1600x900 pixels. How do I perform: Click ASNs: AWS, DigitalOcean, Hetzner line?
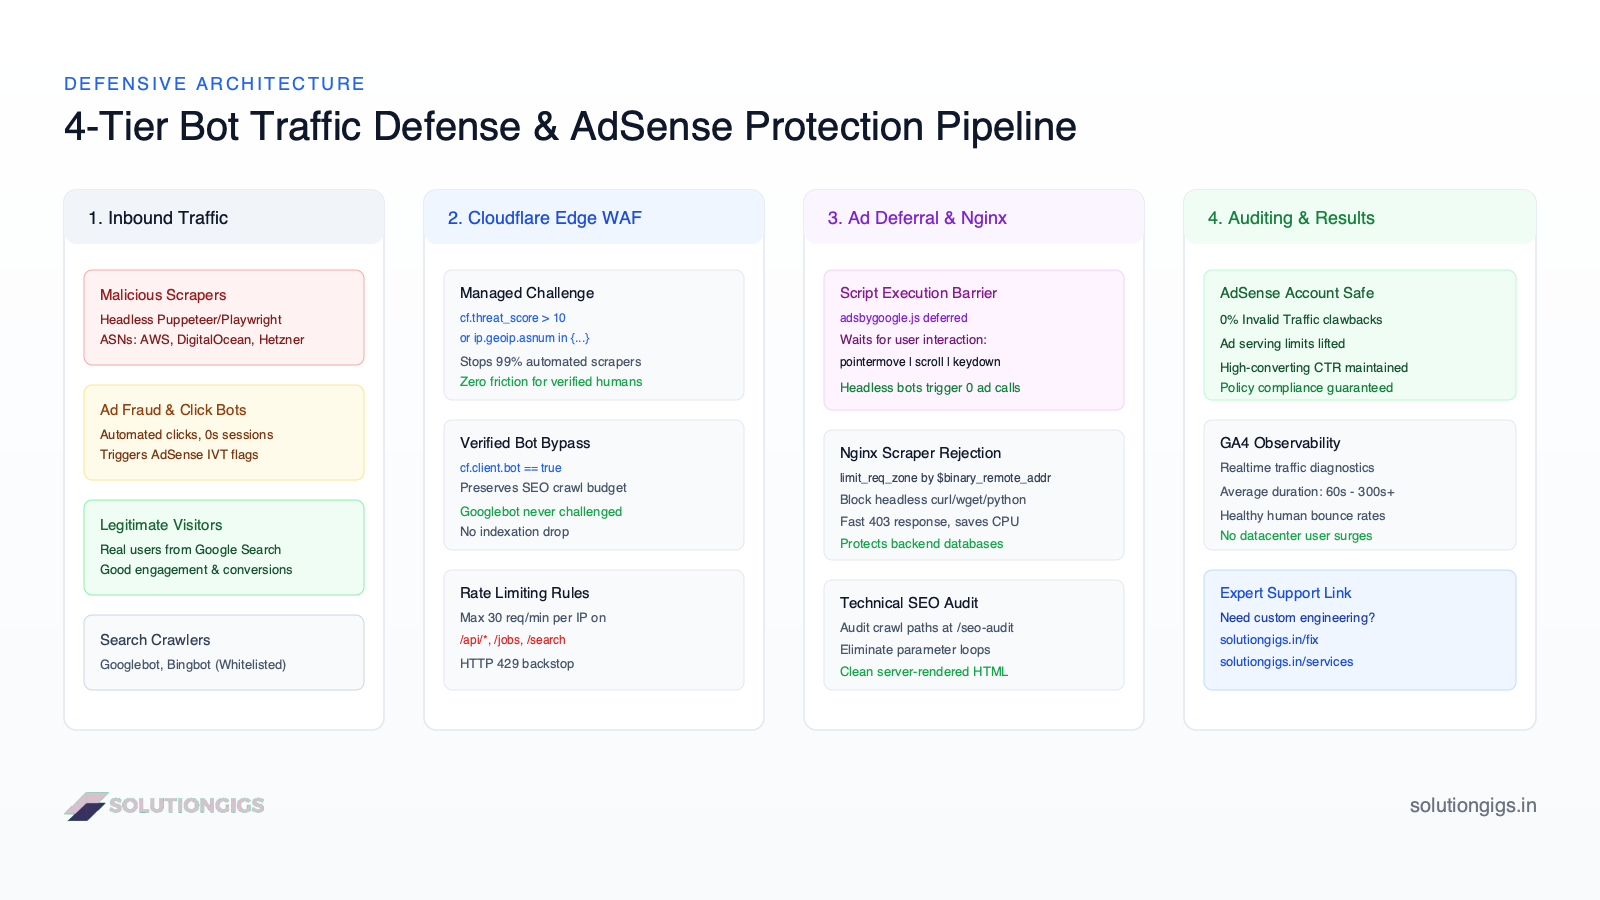[202, 340]
